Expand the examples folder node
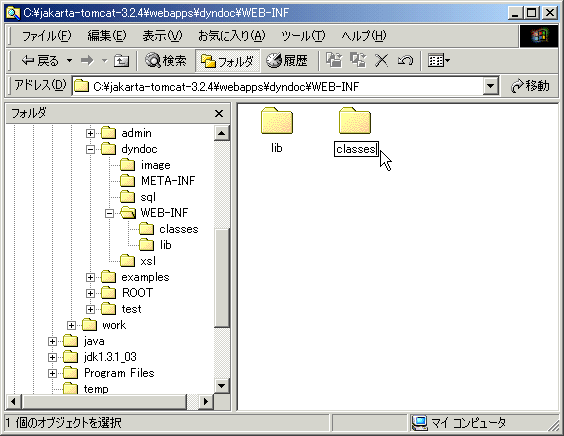Viewport: 564px width, 436px height. (90, 277)
